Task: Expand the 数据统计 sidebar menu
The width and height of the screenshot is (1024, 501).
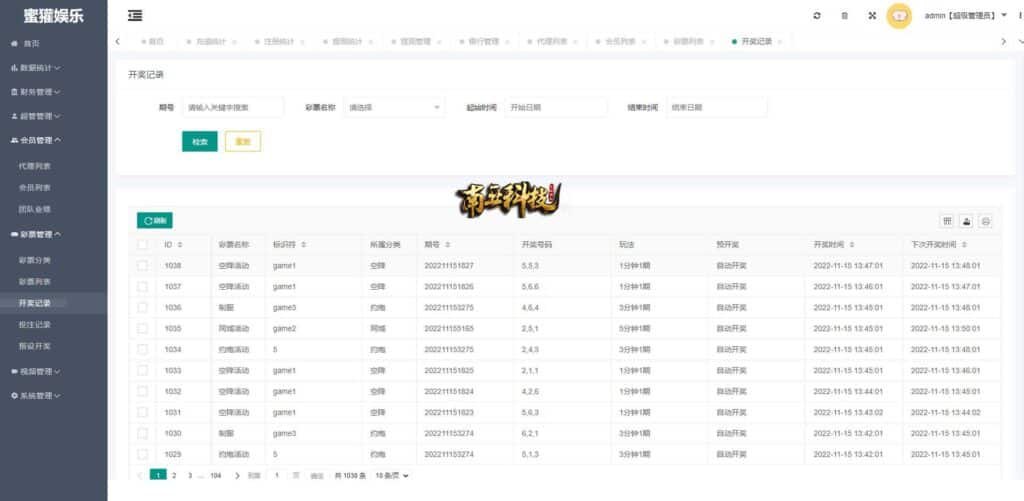Action: click(x=40, y=68)
